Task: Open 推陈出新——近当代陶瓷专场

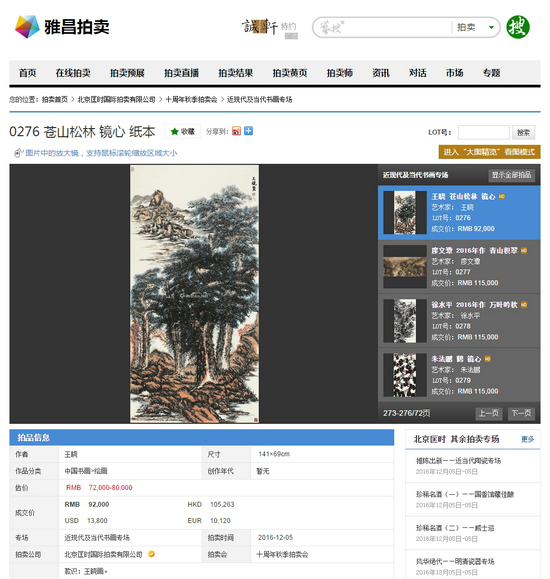Action: [x=458, y=460]
